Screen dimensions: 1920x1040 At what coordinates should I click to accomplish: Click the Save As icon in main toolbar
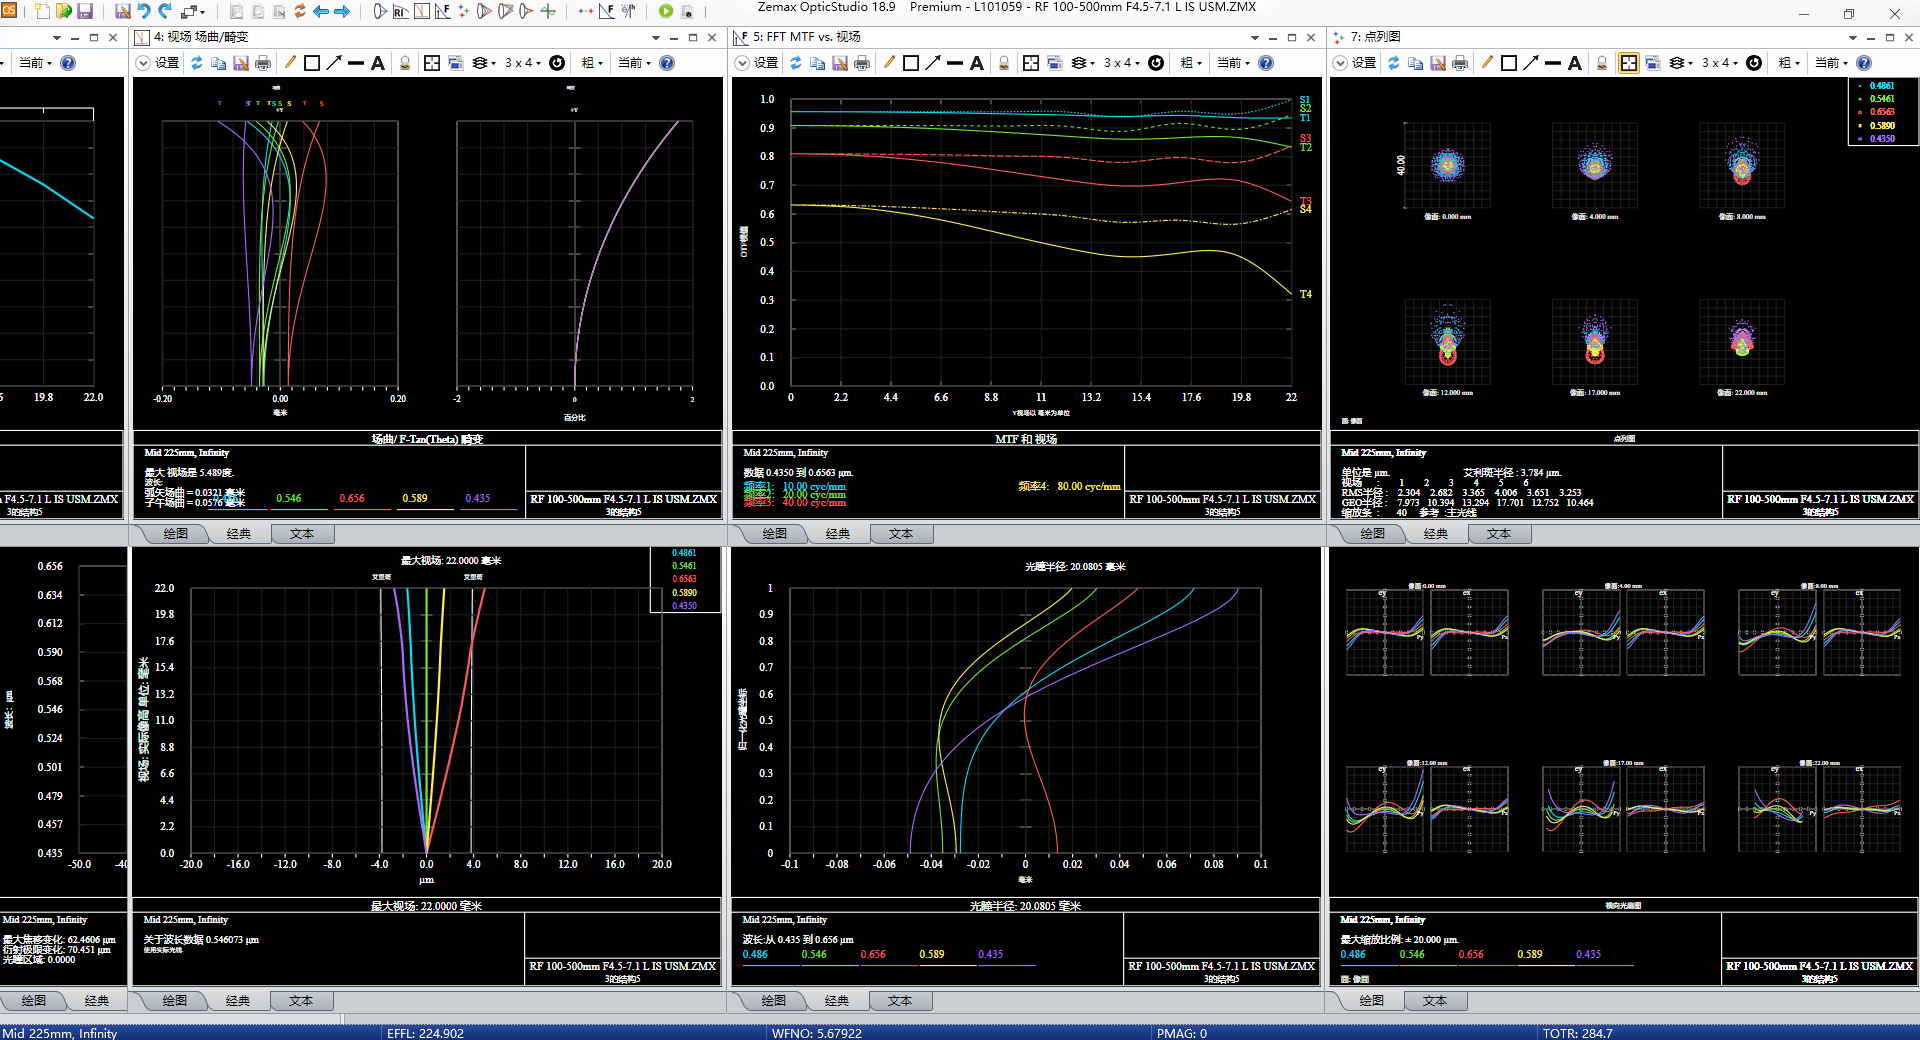point(122,11)
